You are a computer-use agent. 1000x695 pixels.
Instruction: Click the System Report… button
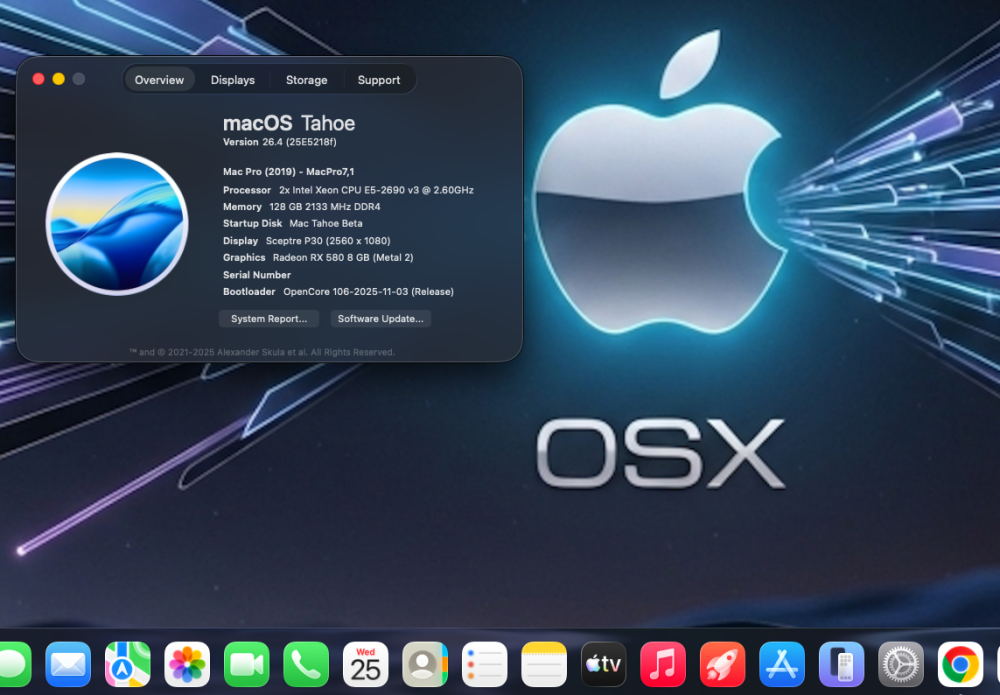coord(268,319)
